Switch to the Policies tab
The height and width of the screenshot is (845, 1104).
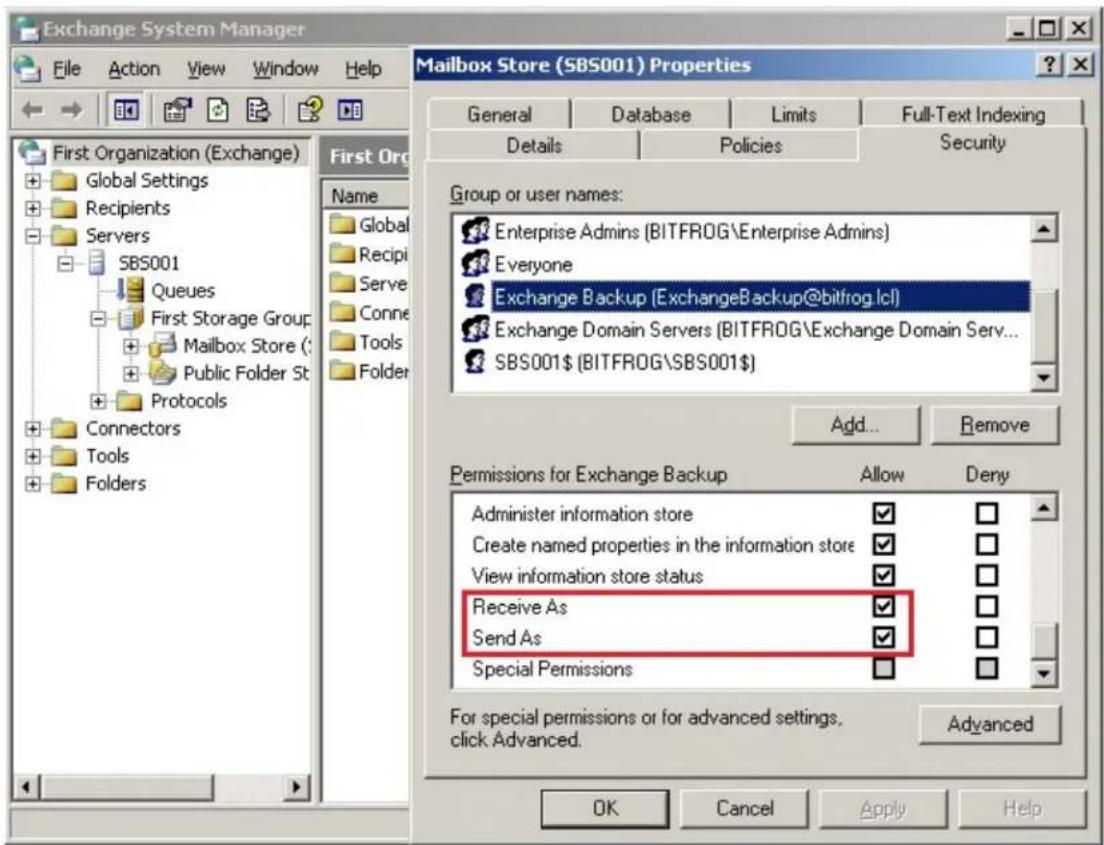(751, 145)
